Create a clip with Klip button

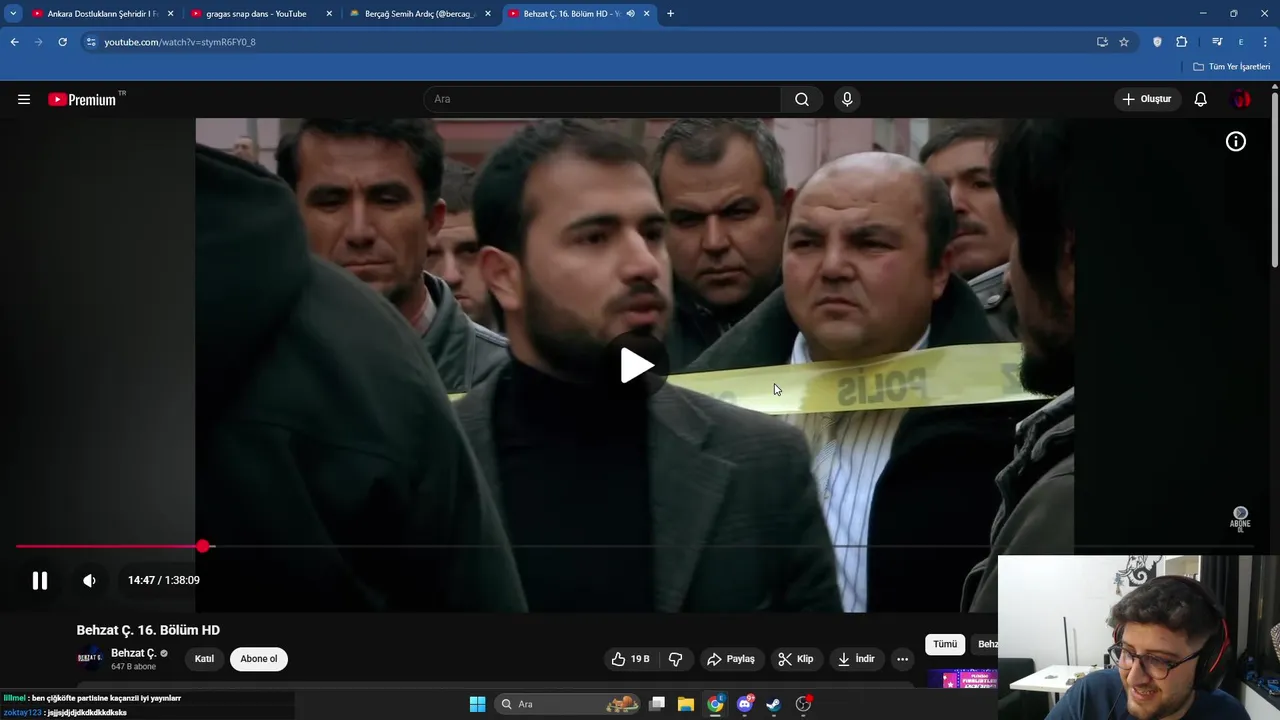(796, 659)
